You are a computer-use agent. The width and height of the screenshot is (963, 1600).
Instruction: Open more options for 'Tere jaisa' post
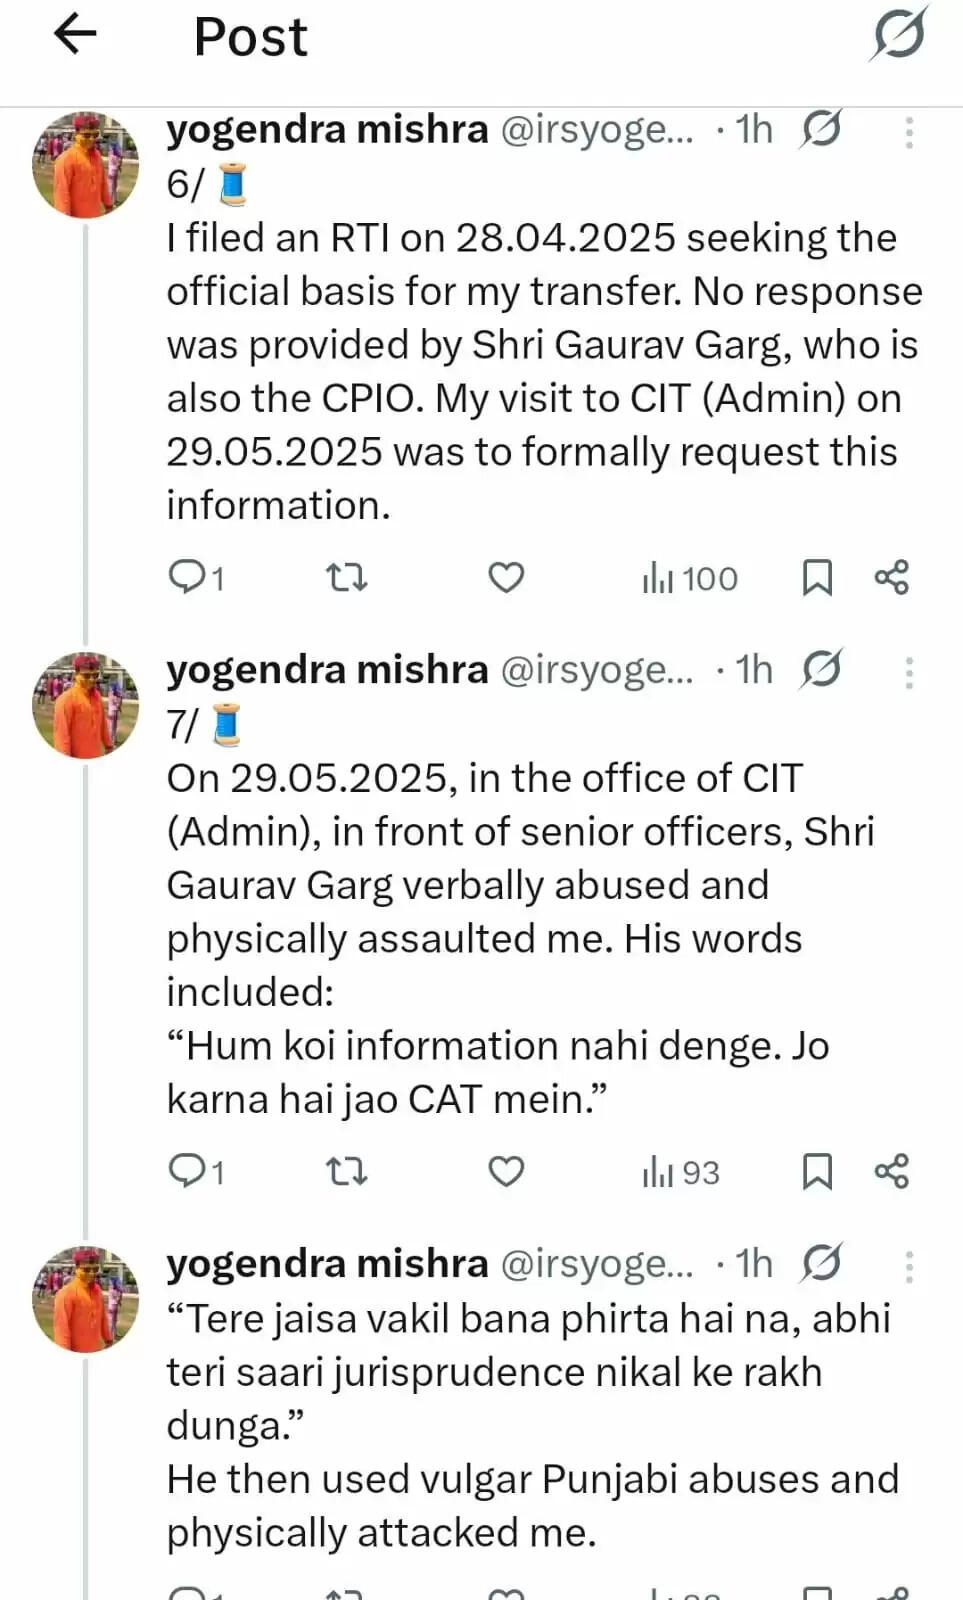click(909, 1266)
